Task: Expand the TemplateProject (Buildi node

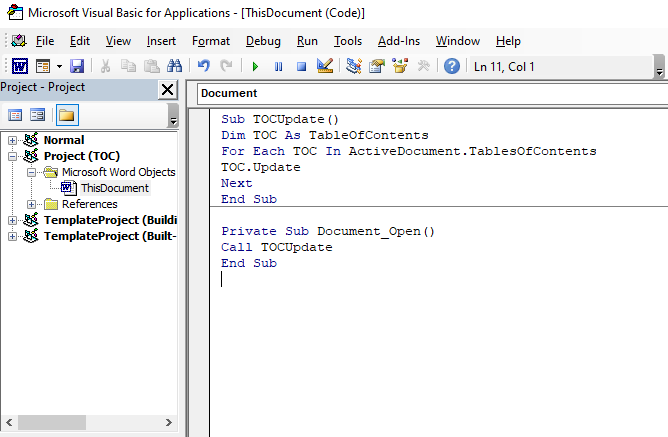Action: tap(12, 220)
